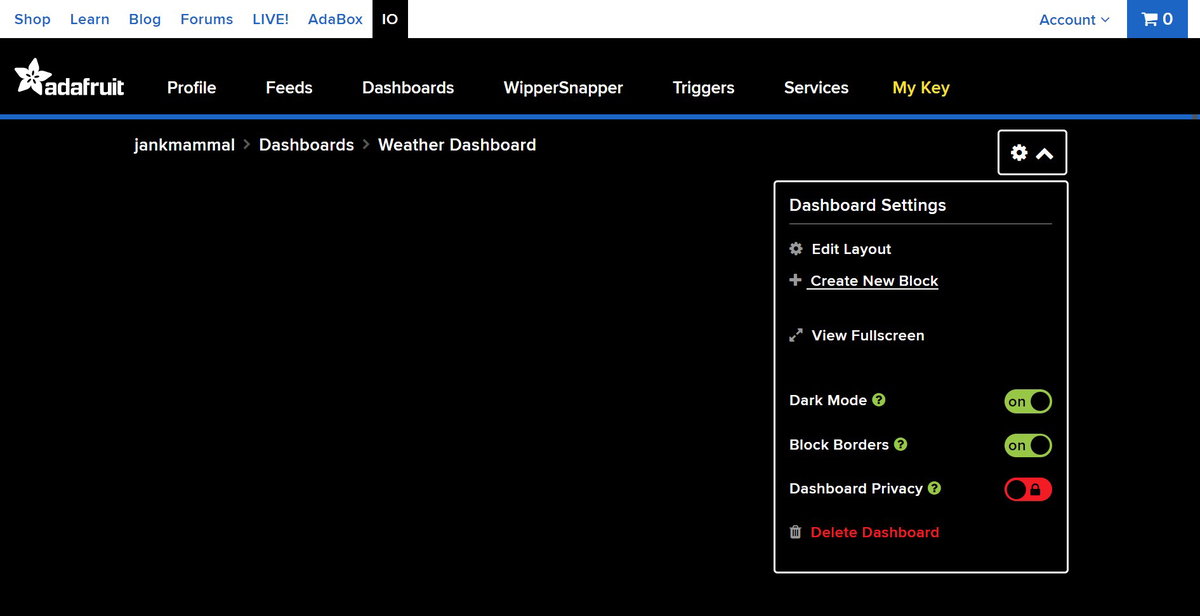Click the Dark Mode label
This screenshot has height=616, width=1200.
(x=828, y=400)
